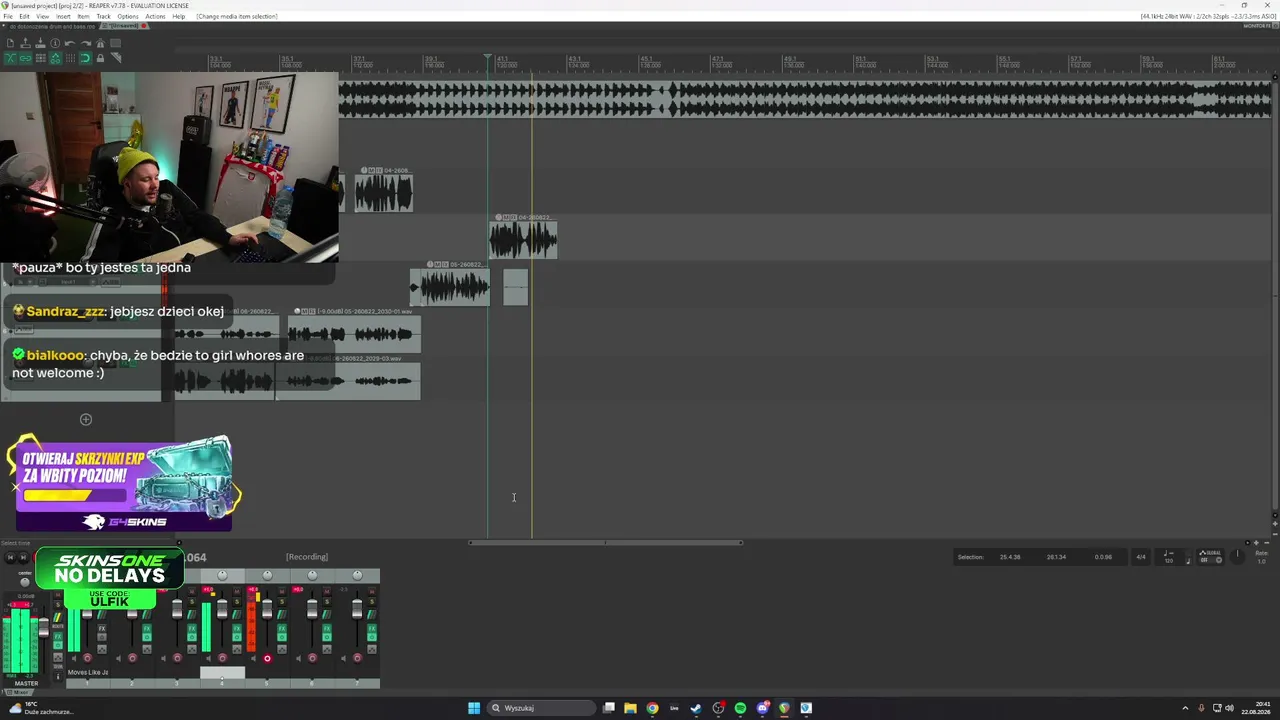Click the Wyszukaj taskbar search box
This screenshot has height=720, width=1280.
541,708
